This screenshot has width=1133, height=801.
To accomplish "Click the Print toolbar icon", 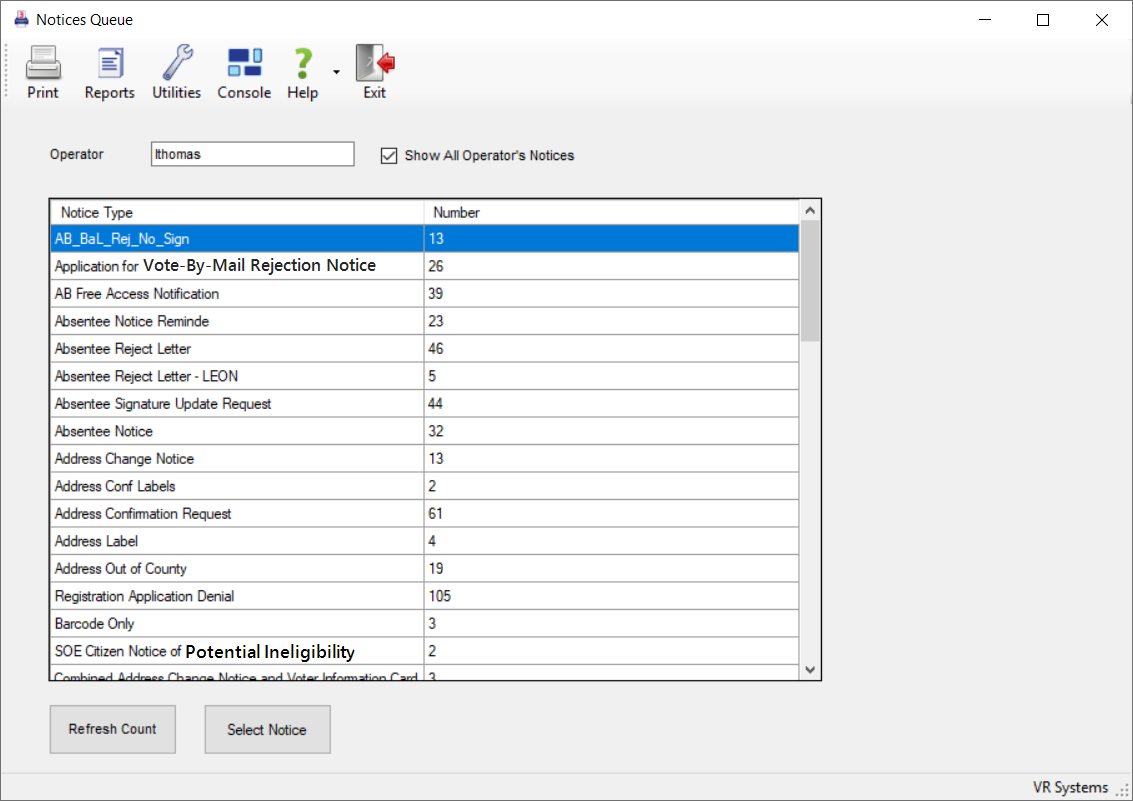I will point(43,64).
